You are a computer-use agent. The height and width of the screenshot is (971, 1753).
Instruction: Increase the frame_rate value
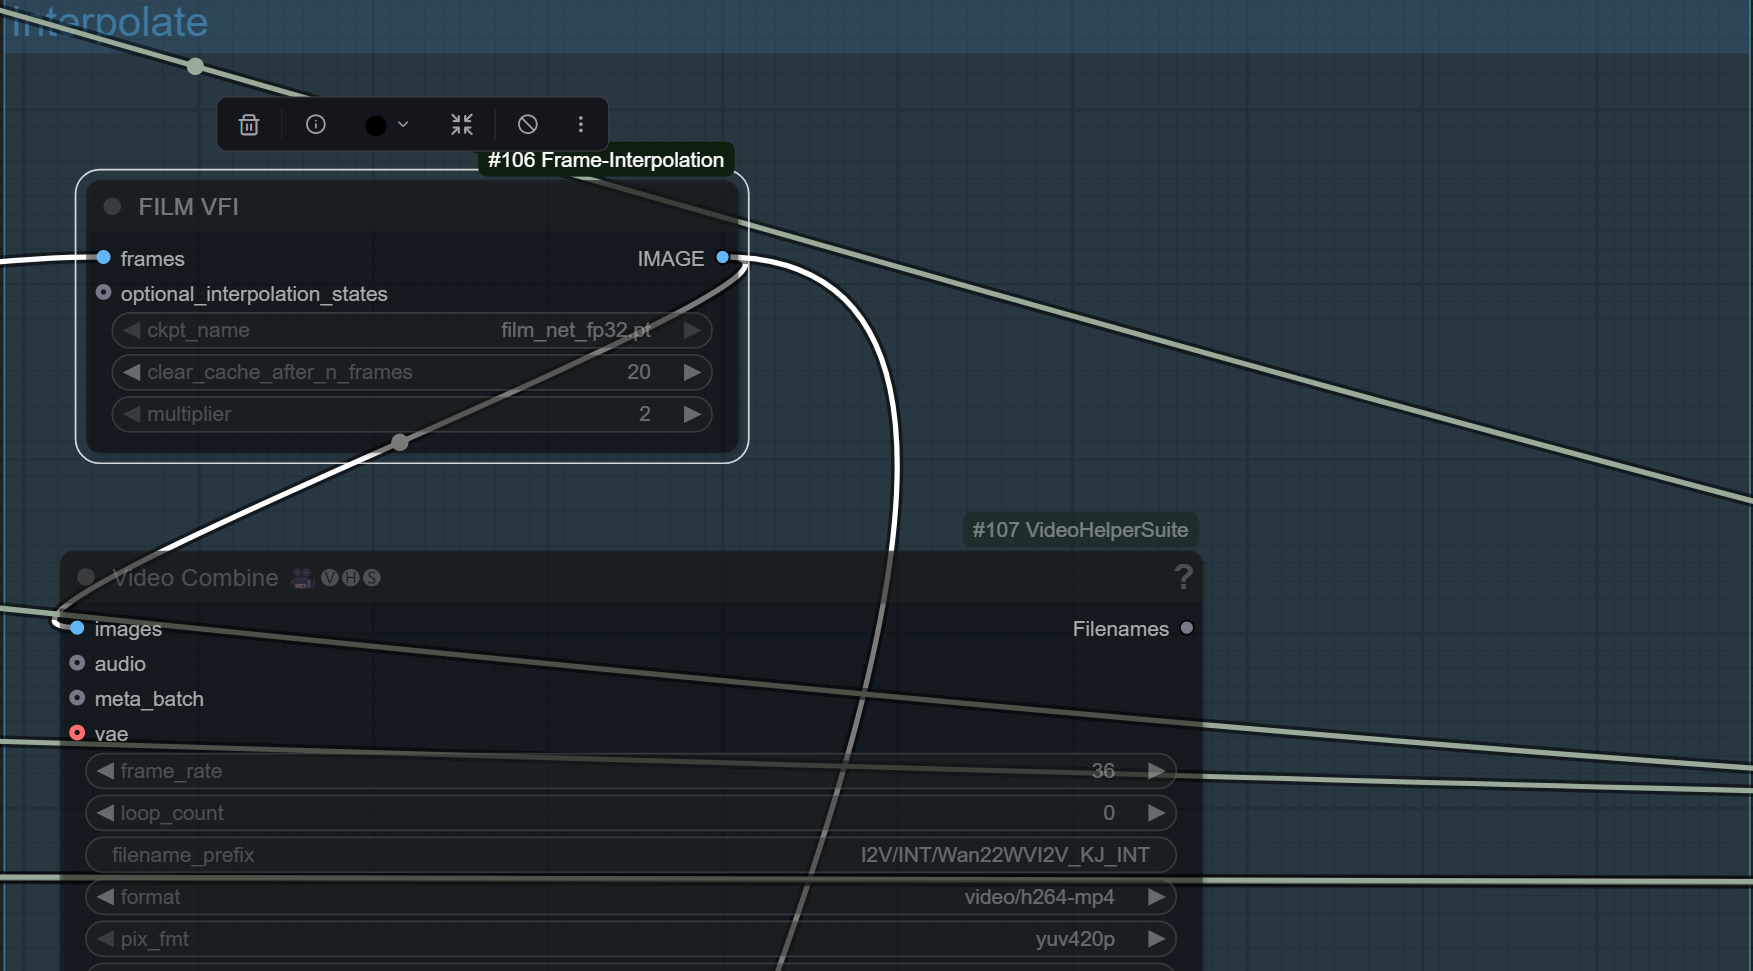(1156, 771)
